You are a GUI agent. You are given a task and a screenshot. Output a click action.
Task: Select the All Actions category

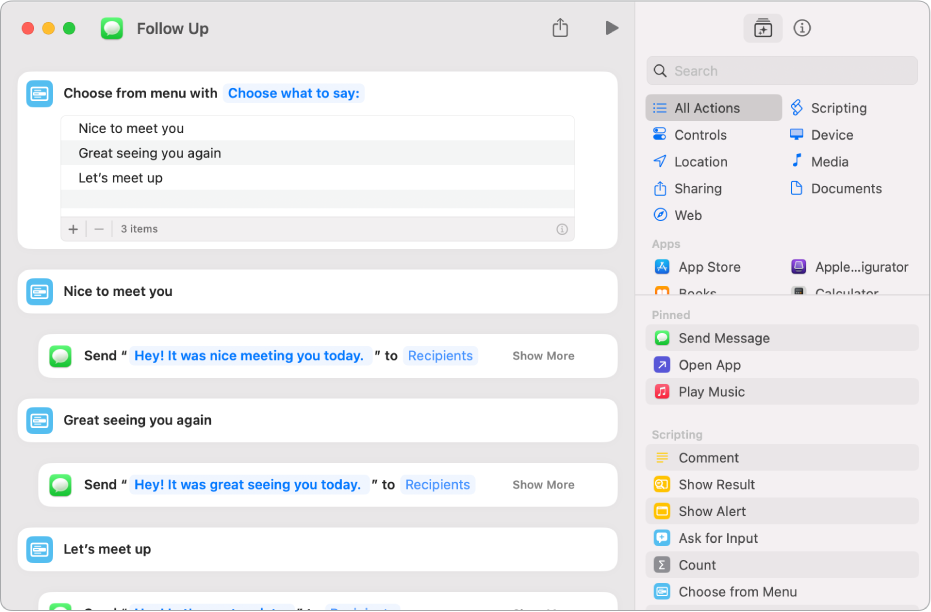tap(713, 108)
